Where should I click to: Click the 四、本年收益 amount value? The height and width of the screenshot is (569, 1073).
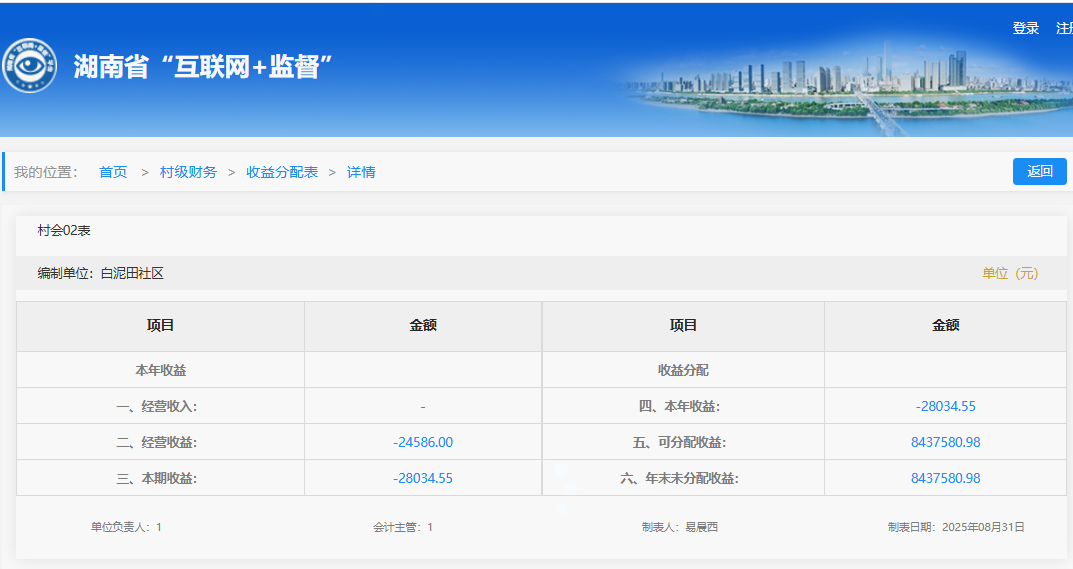[945, 406]
